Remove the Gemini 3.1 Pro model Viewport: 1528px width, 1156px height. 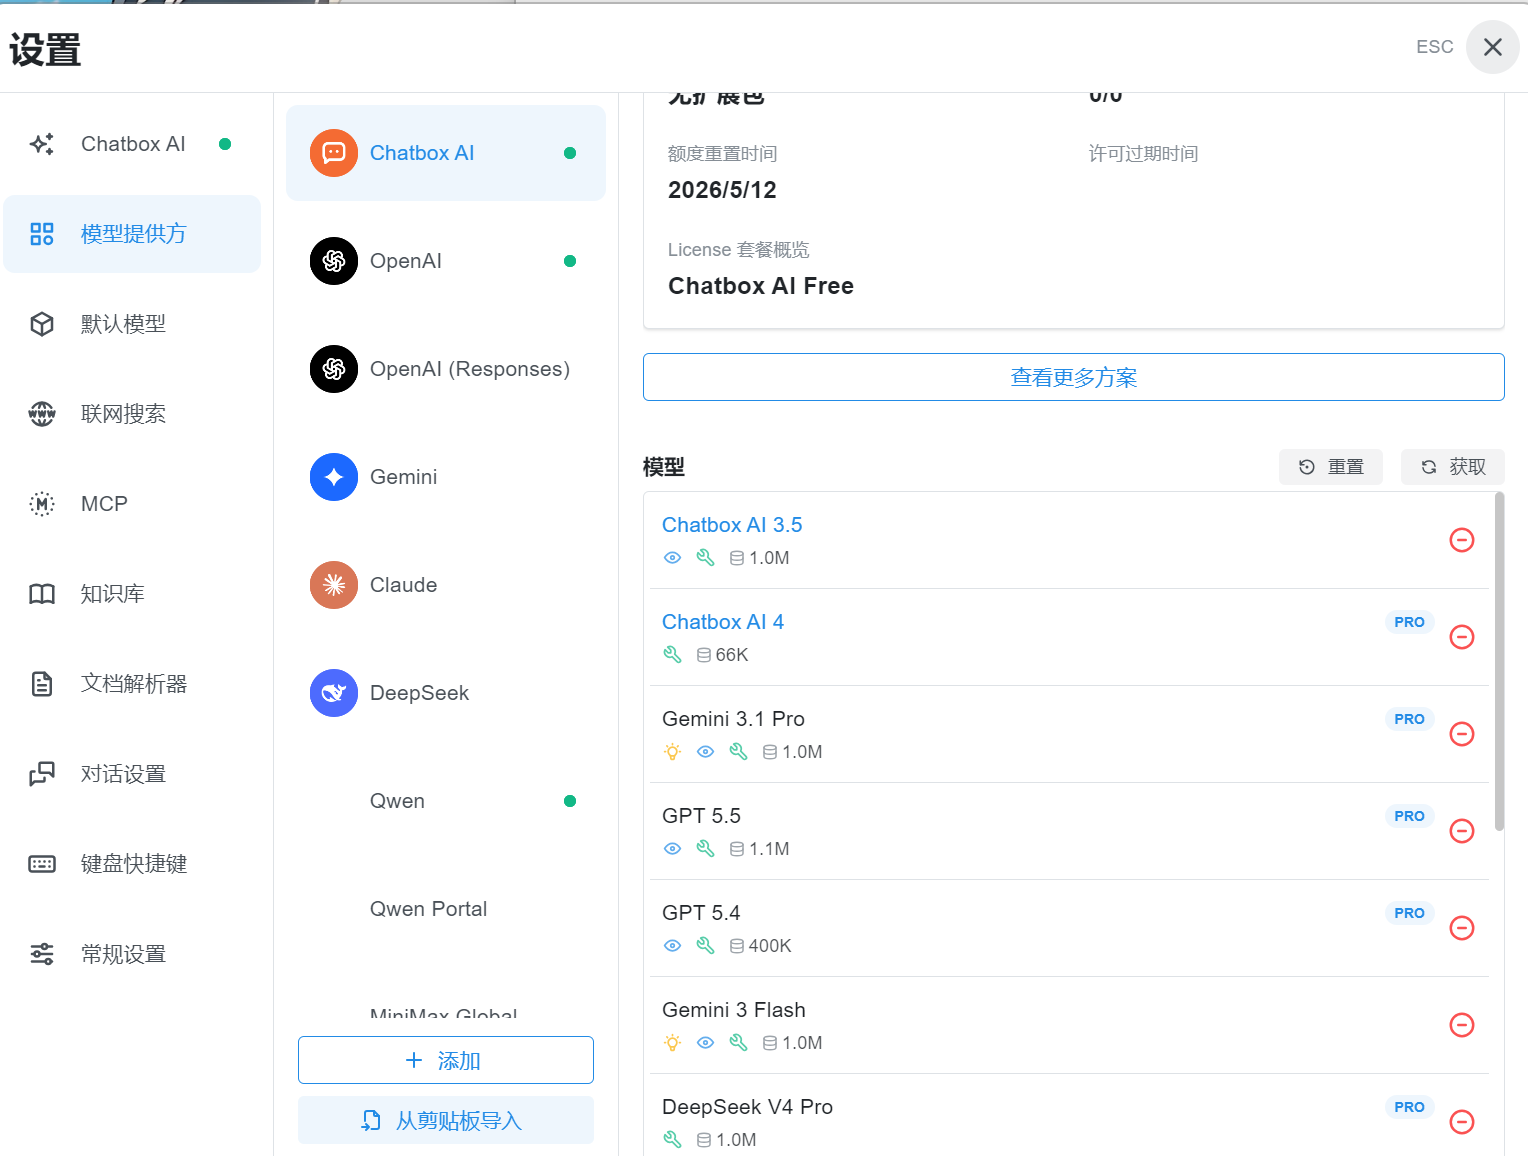click(x=1462, y=734)
